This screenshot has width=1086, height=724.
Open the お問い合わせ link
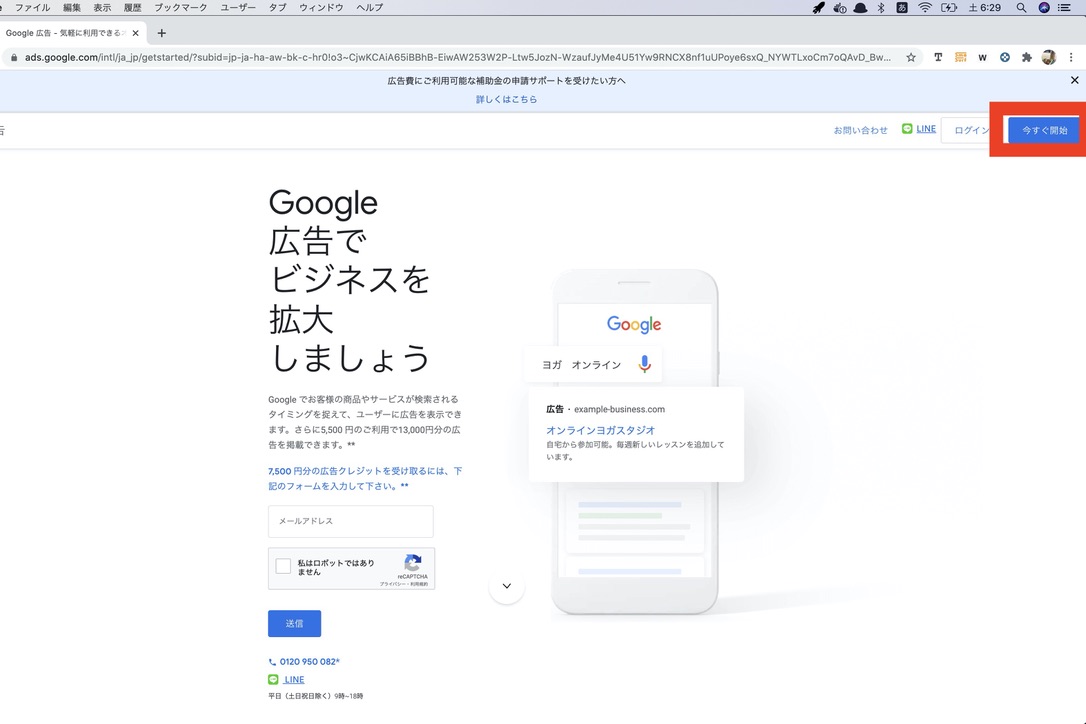(x=860, y=130)
